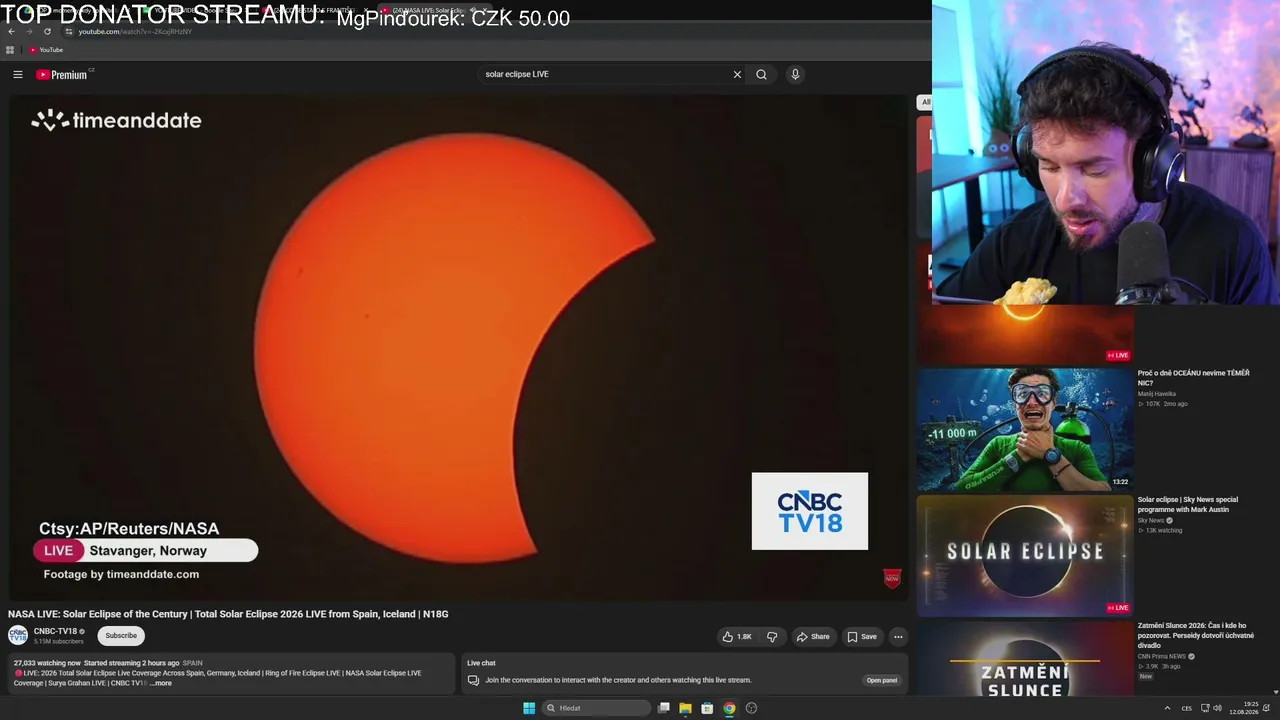Open 'Solar eclipse | Sky News special' title
The image size is (1280, 720).
[1187, 504]
